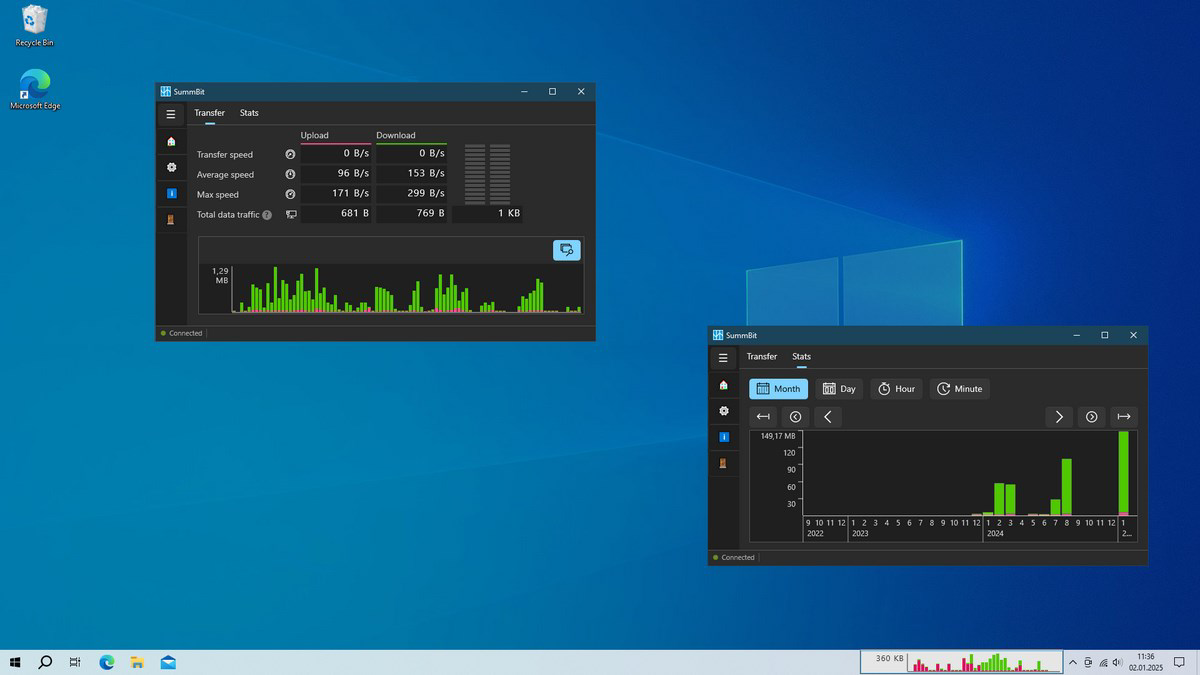Click 149,17 MB axis label in Stats chart

778,436
